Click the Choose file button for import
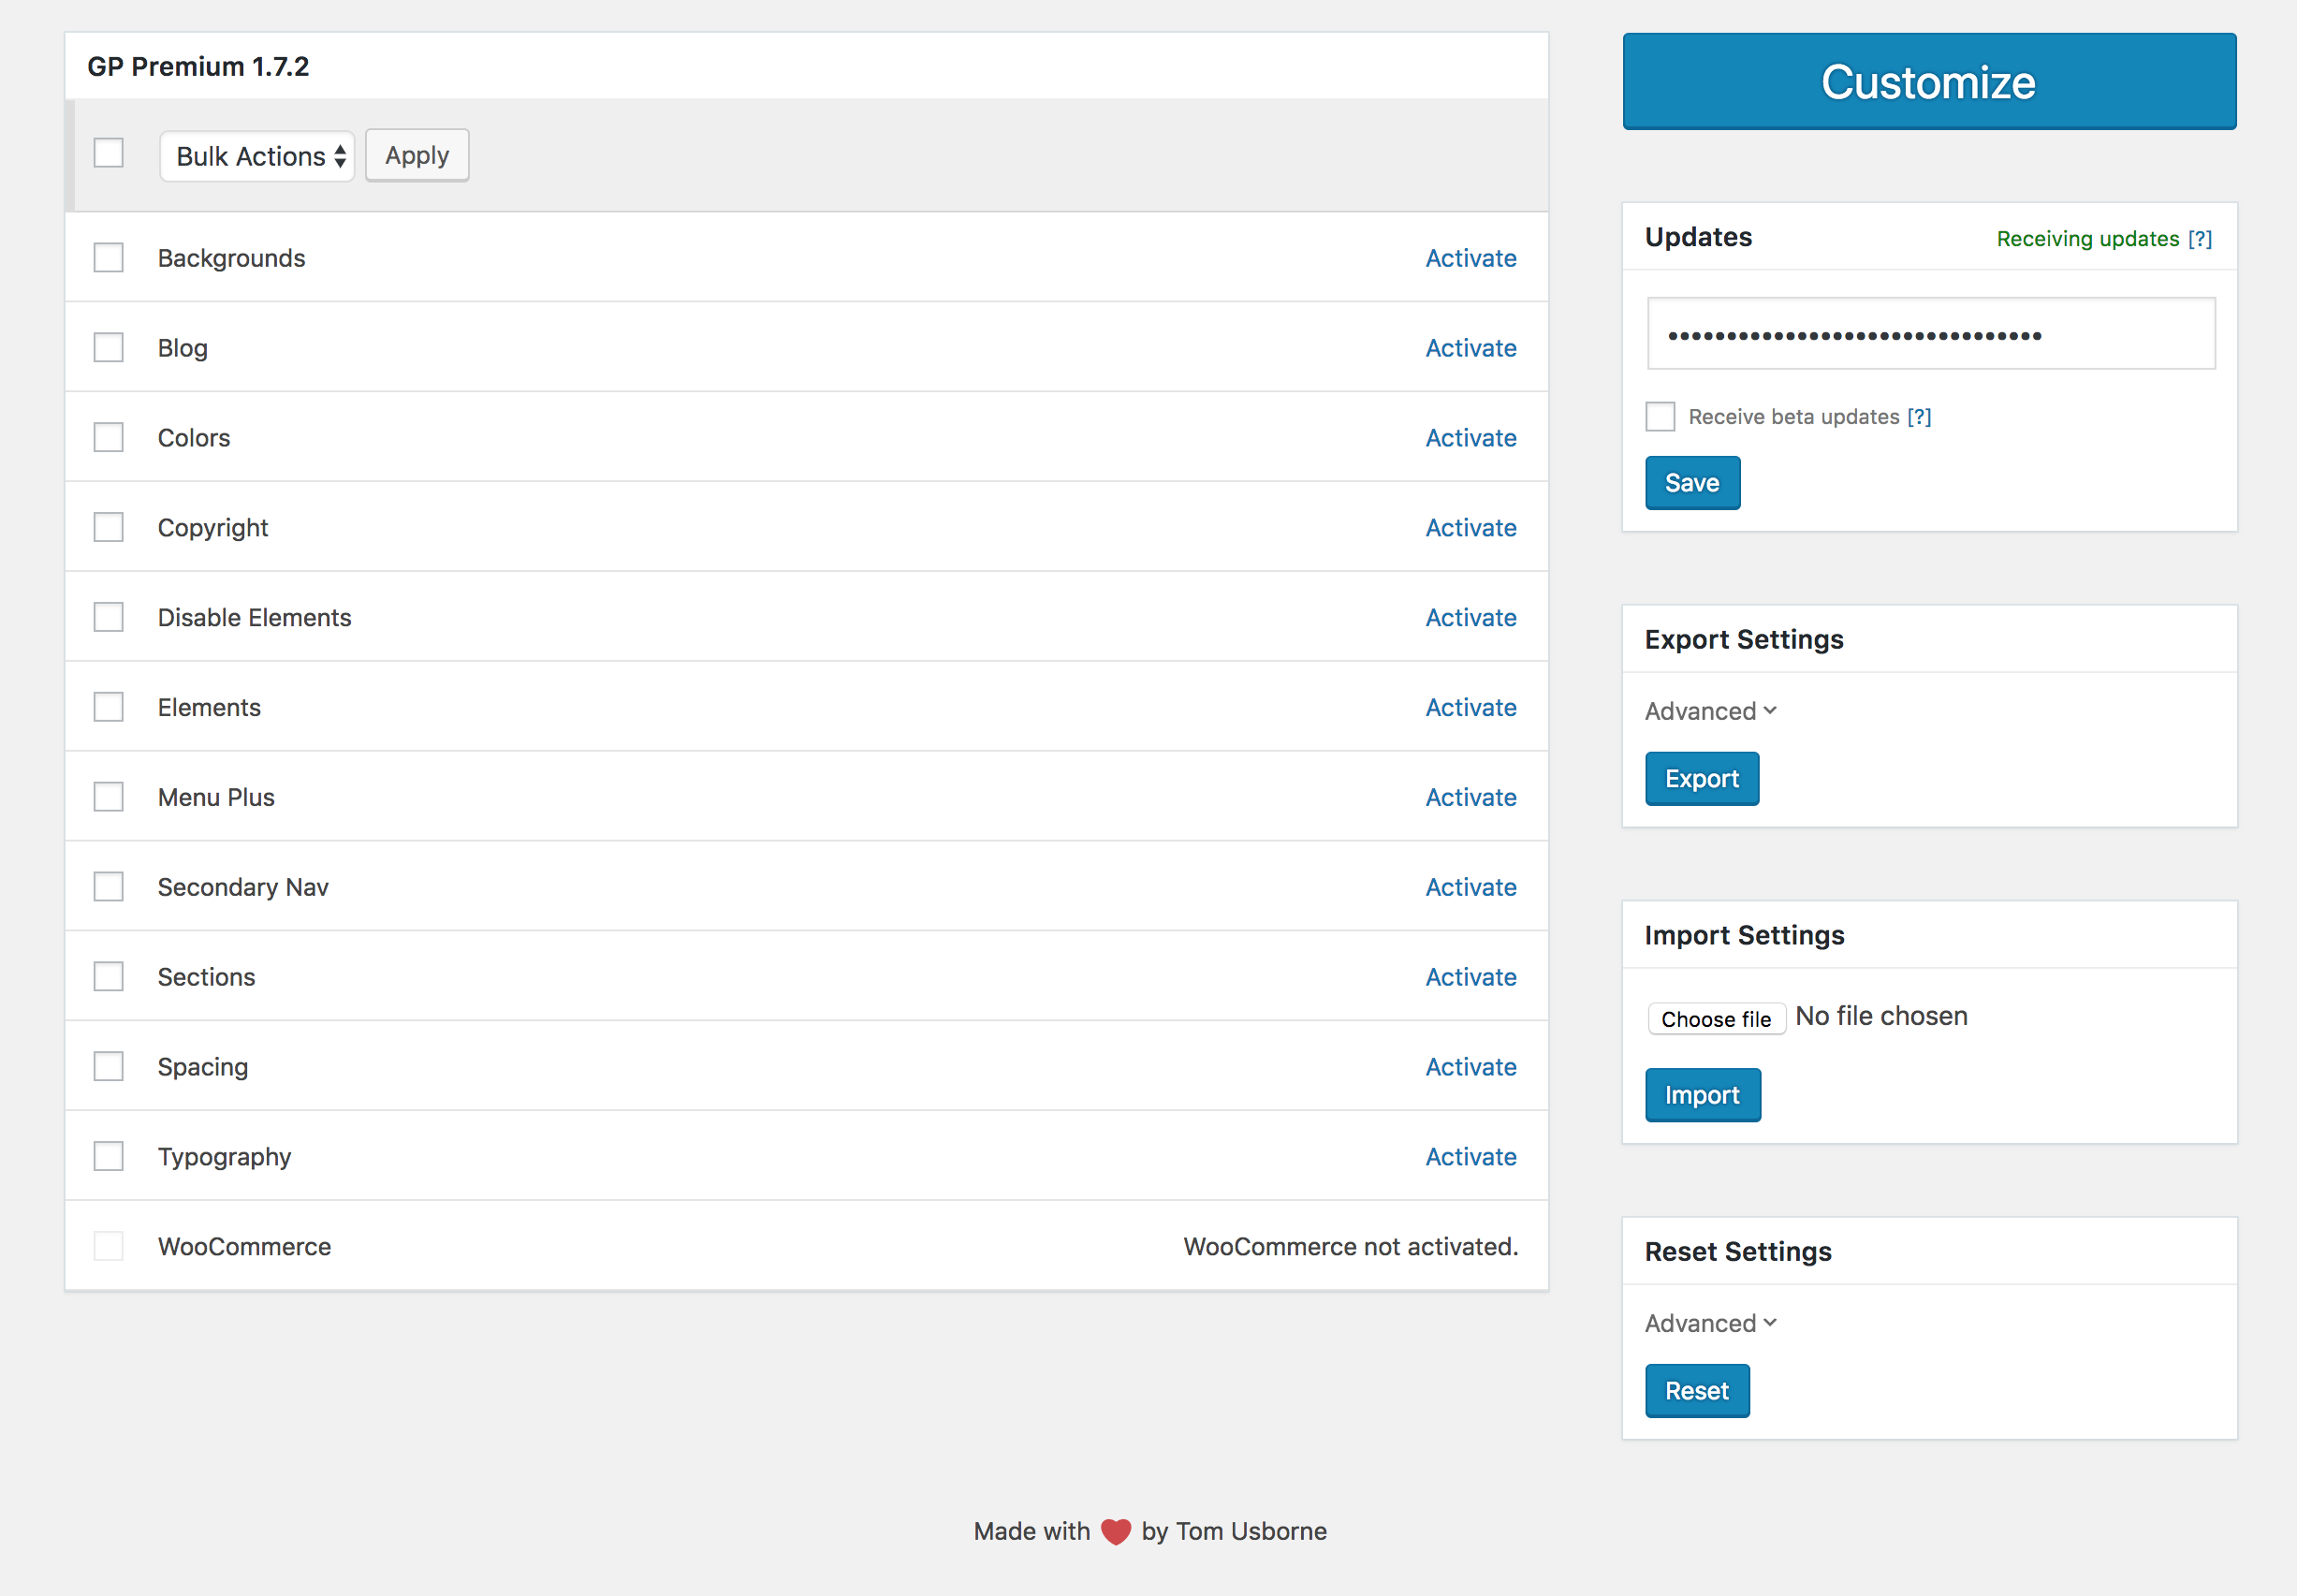Screen dimensions: 2297x1596 pyautogui.click(x=1716, y=1017)
